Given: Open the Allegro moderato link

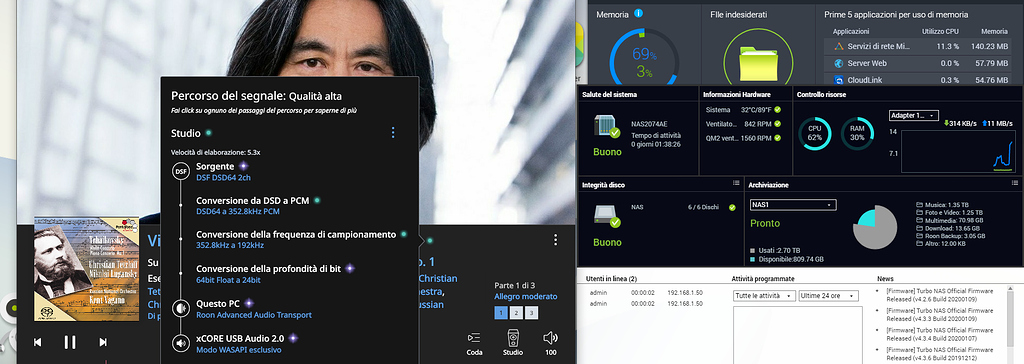Looking at the screenshot, I should click(526, 297).
